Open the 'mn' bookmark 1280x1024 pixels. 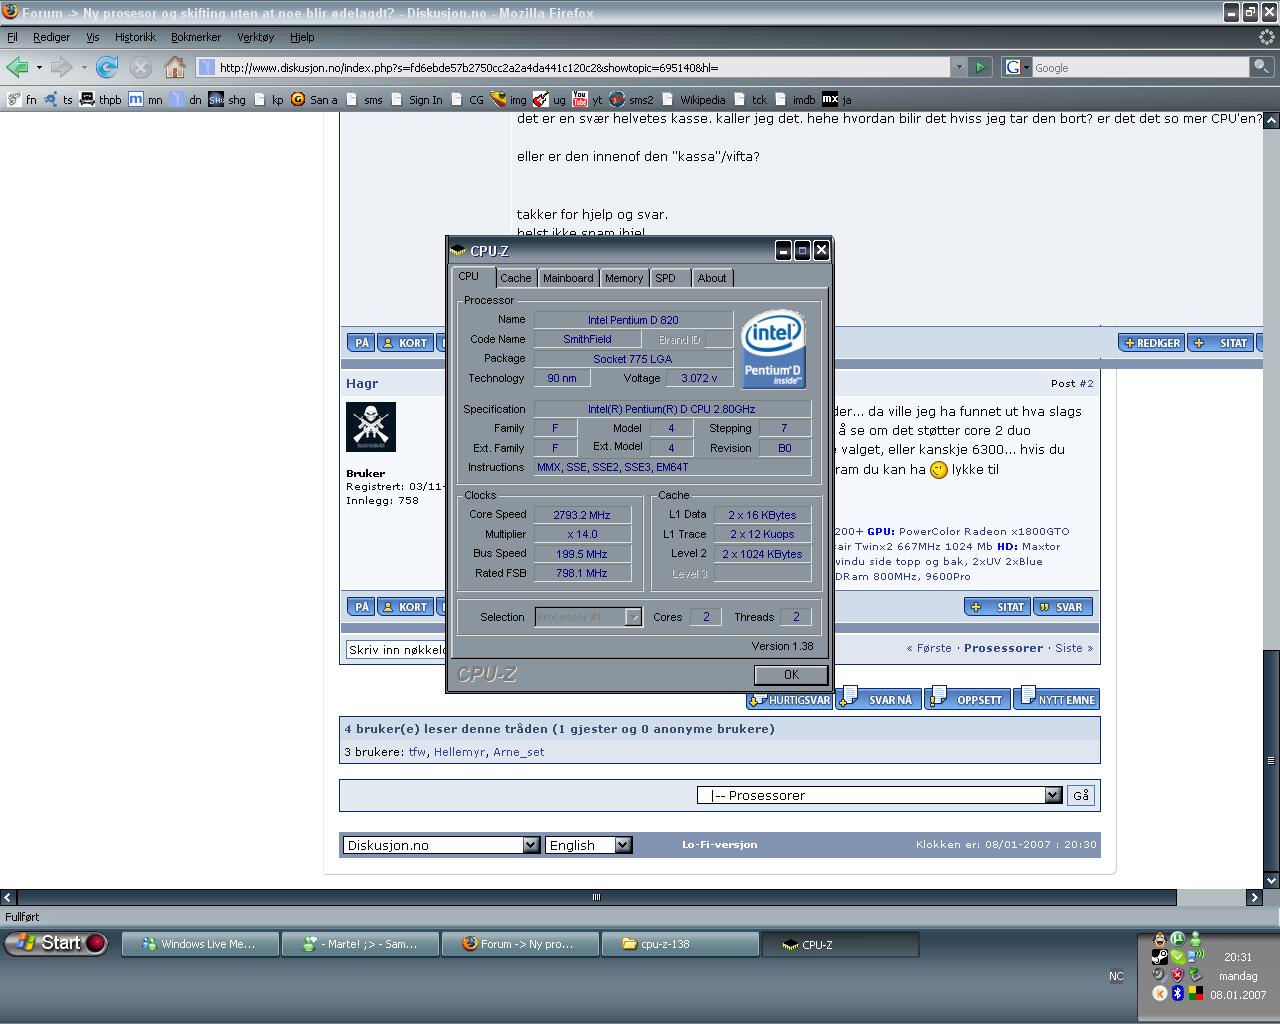tap(145, 99)
